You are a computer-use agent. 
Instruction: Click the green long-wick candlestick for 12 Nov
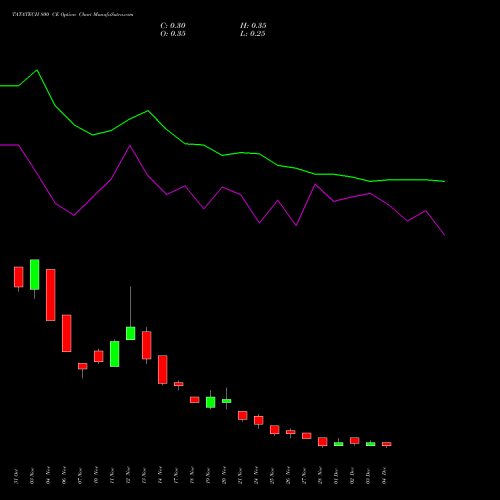(131, 333)
